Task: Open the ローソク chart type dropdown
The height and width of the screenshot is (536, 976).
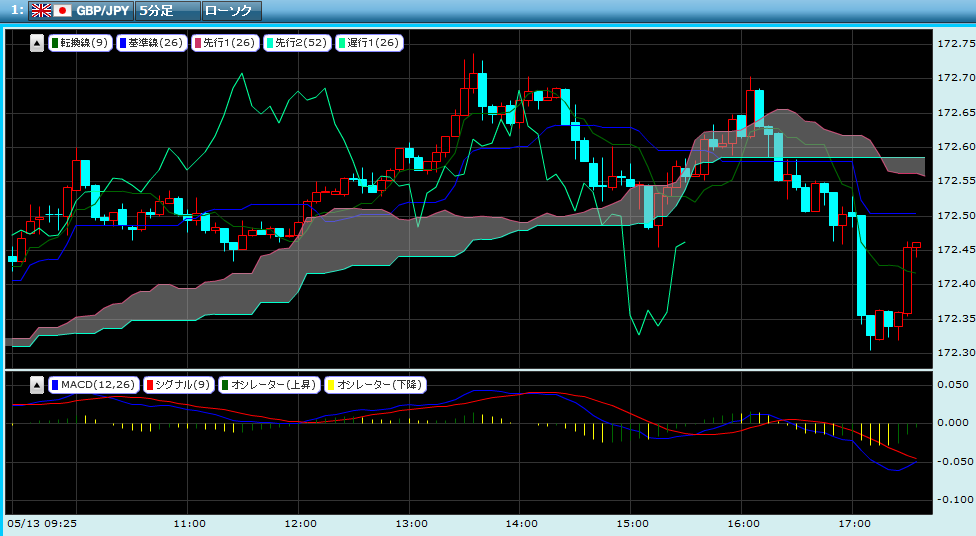Action: click(232, 11)
